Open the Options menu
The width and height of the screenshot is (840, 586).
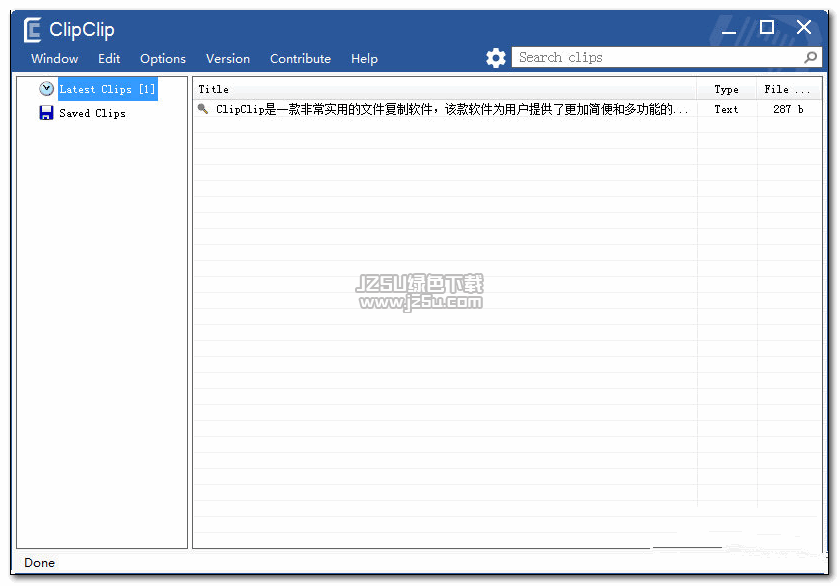coord(163,58)
